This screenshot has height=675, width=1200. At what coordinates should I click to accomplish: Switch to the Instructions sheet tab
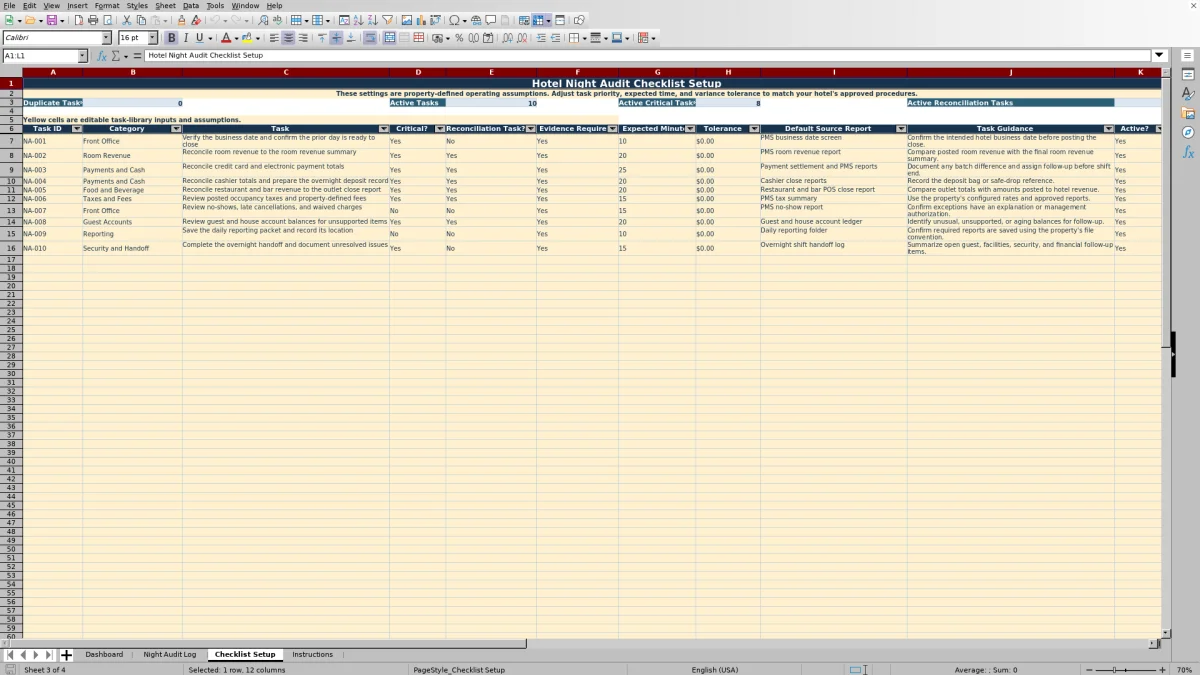pyautogui.click(x=312, y=655)
